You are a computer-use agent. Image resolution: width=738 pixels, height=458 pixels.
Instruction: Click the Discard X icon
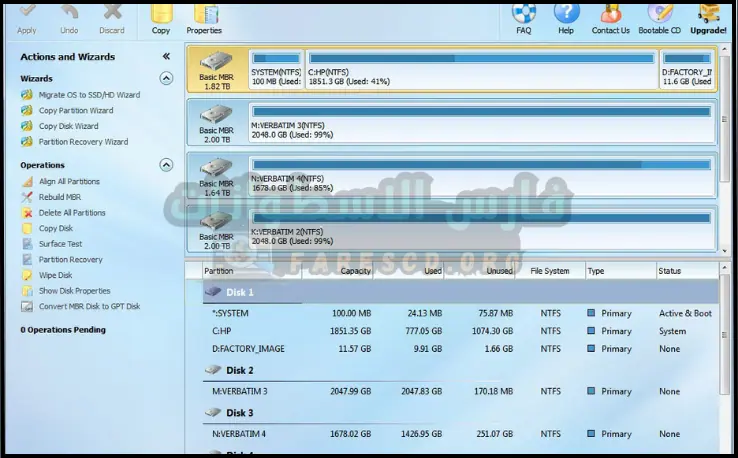coord(112,13)
